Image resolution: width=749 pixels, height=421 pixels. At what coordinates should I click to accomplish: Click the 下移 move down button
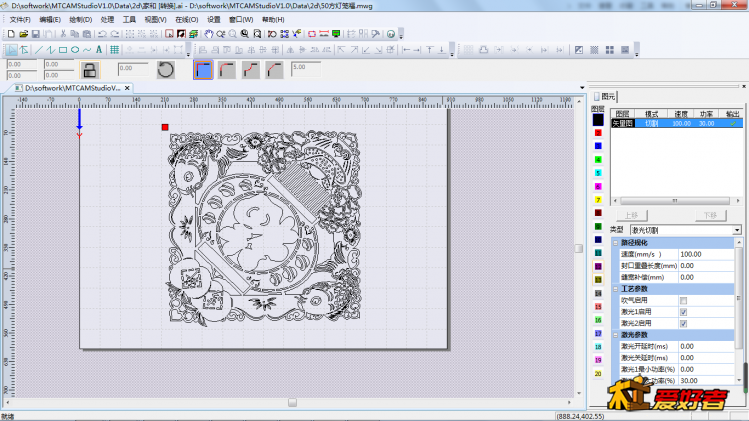710,216
